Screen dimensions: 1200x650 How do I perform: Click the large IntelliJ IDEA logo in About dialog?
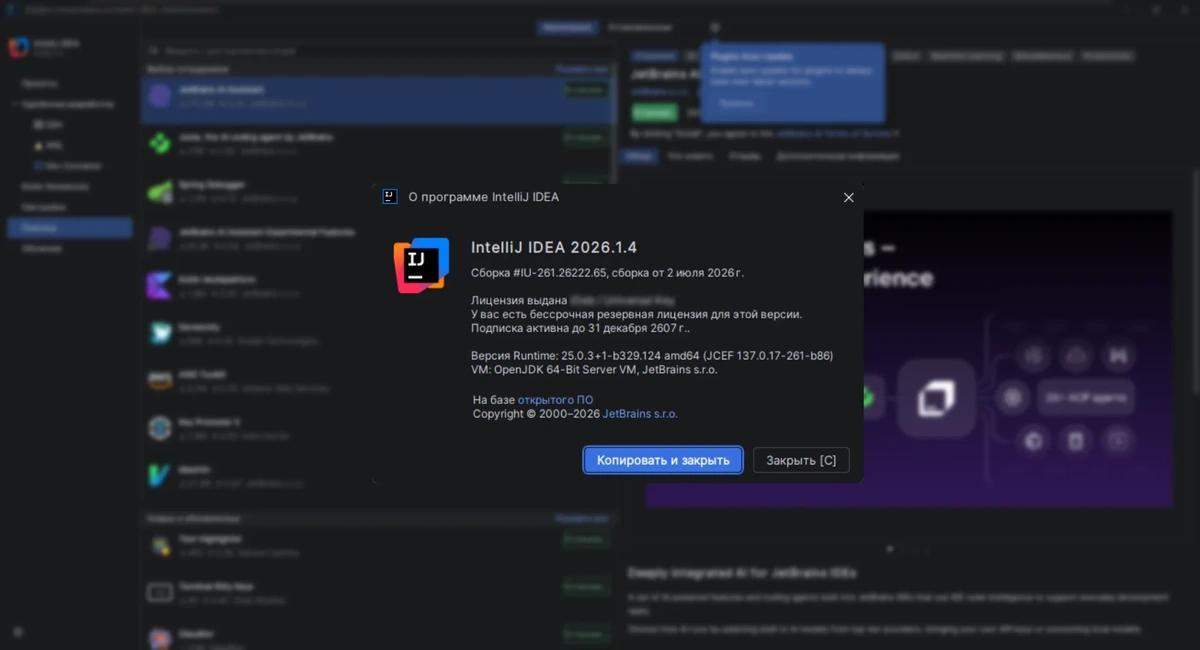tap(421, 265)
